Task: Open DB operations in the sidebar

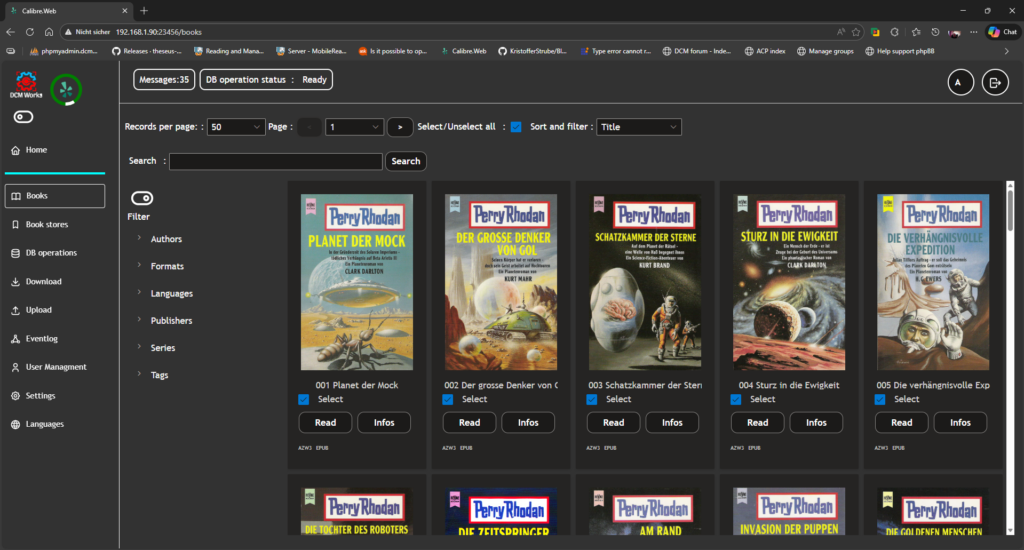Action: (x=51, y=253)
